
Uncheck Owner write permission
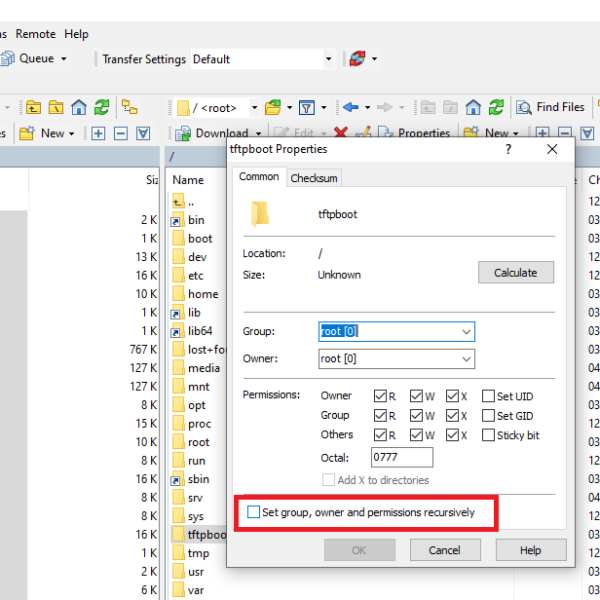point(417,396)
